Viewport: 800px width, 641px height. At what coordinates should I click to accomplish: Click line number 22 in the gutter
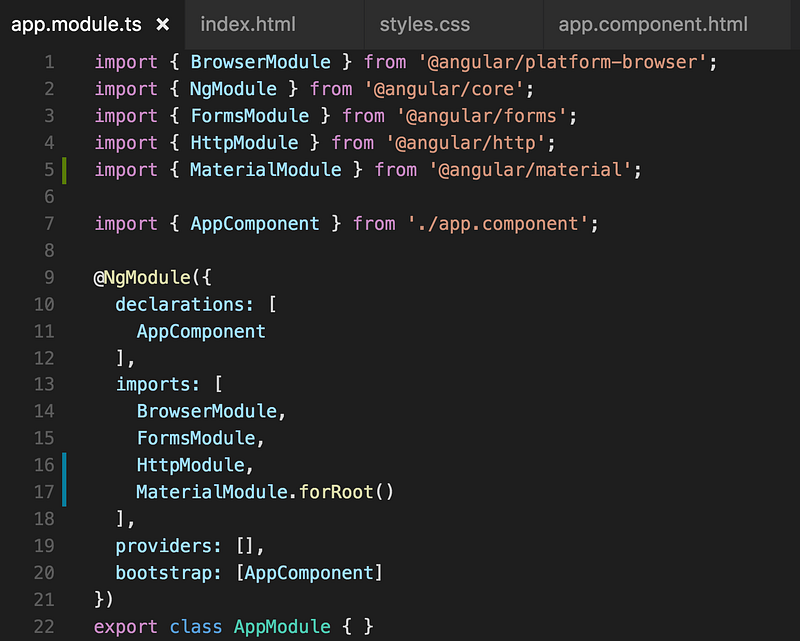click(x=44, y=626)
